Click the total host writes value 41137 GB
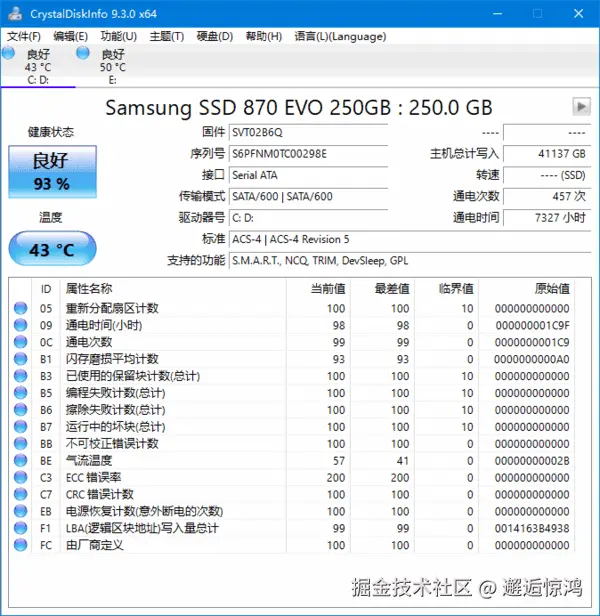The width and height of the screenshot is (600, 616). (x=547, y=154)
